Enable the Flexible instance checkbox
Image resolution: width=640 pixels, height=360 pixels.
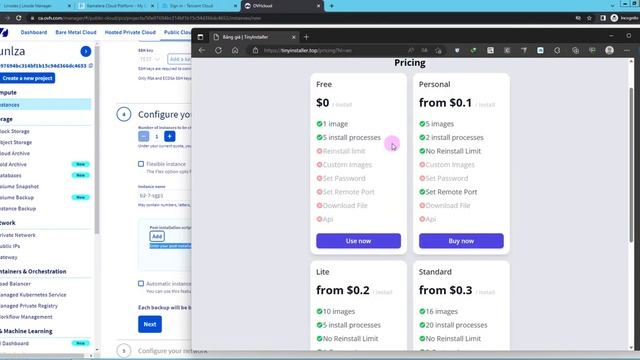tap(141, 164)
